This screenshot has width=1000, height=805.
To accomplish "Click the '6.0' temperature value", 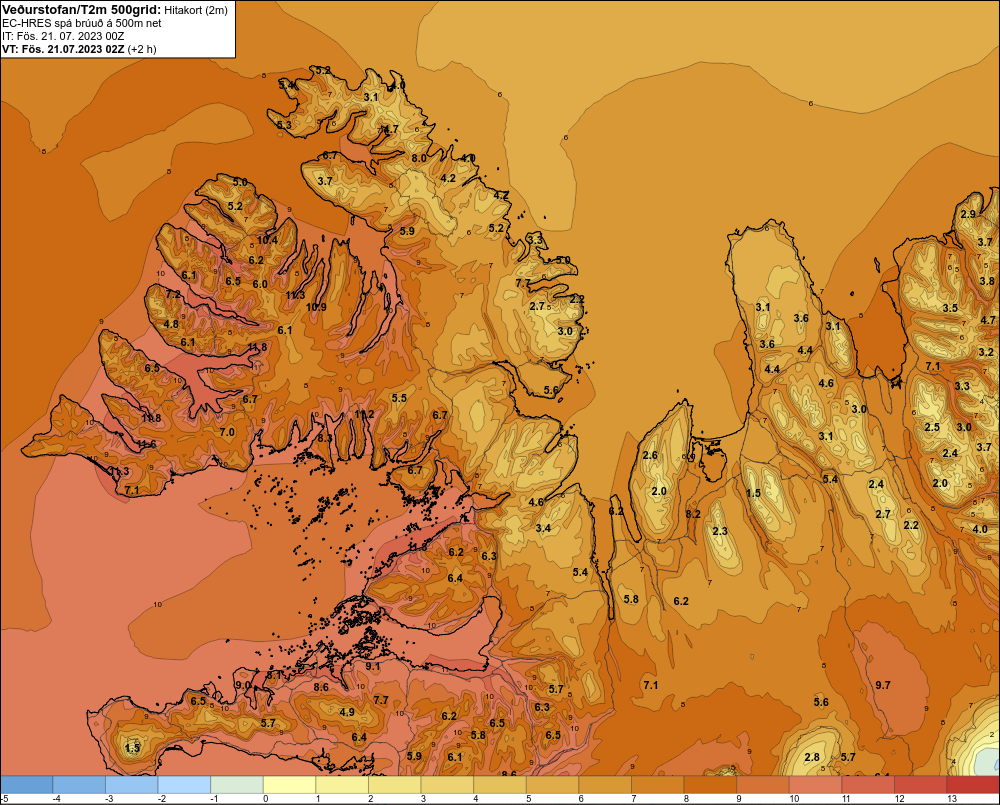I will coord(260,284).
